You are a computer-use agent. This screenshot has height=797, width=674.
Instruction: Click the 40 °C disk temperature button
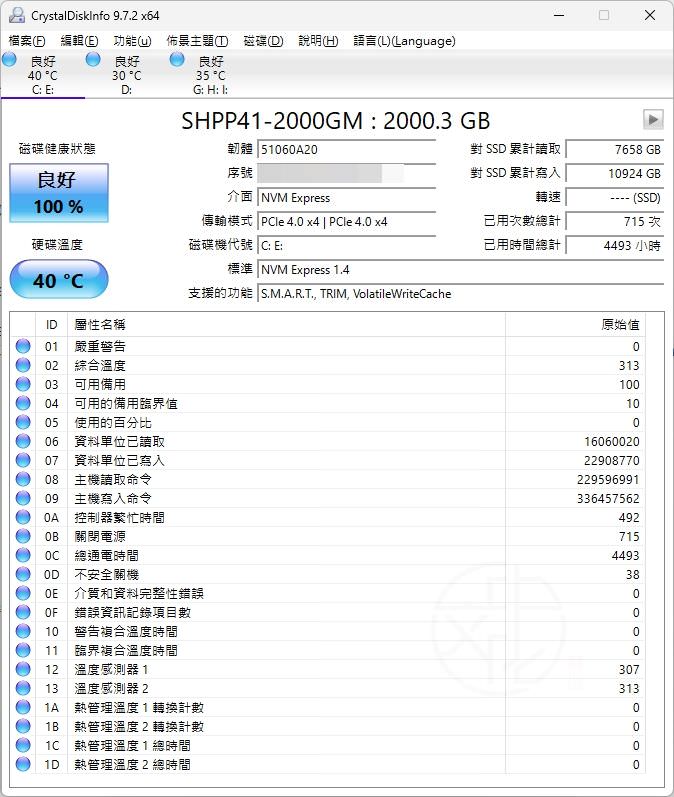(59, 279)
